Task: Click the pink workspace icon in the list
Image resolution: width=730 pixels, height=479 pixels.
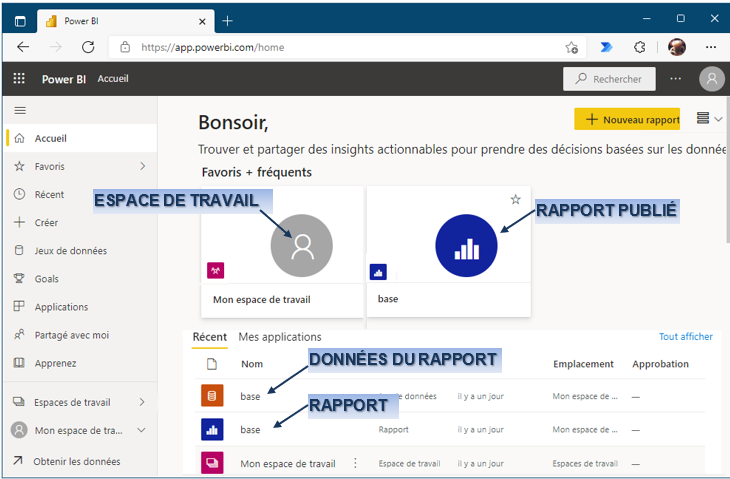Action: tap(212, 463)
